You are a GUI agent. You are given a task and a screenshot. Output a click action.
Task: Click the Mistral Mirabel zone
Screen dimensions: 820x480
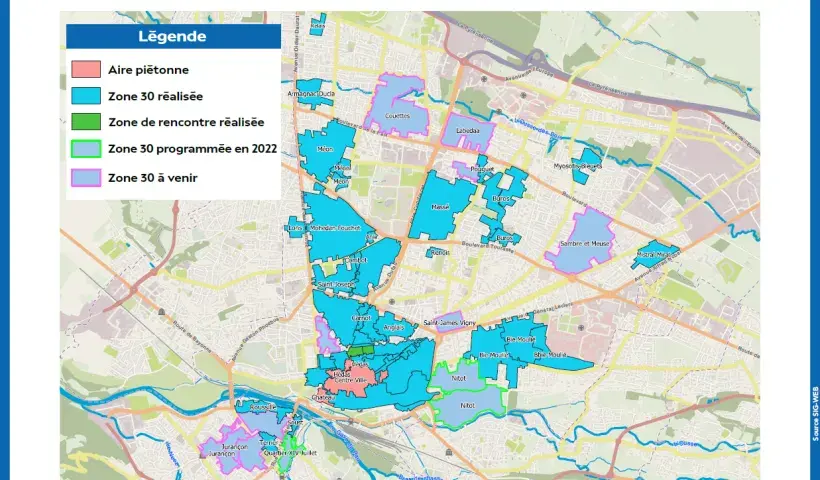[x=654, y=254]
